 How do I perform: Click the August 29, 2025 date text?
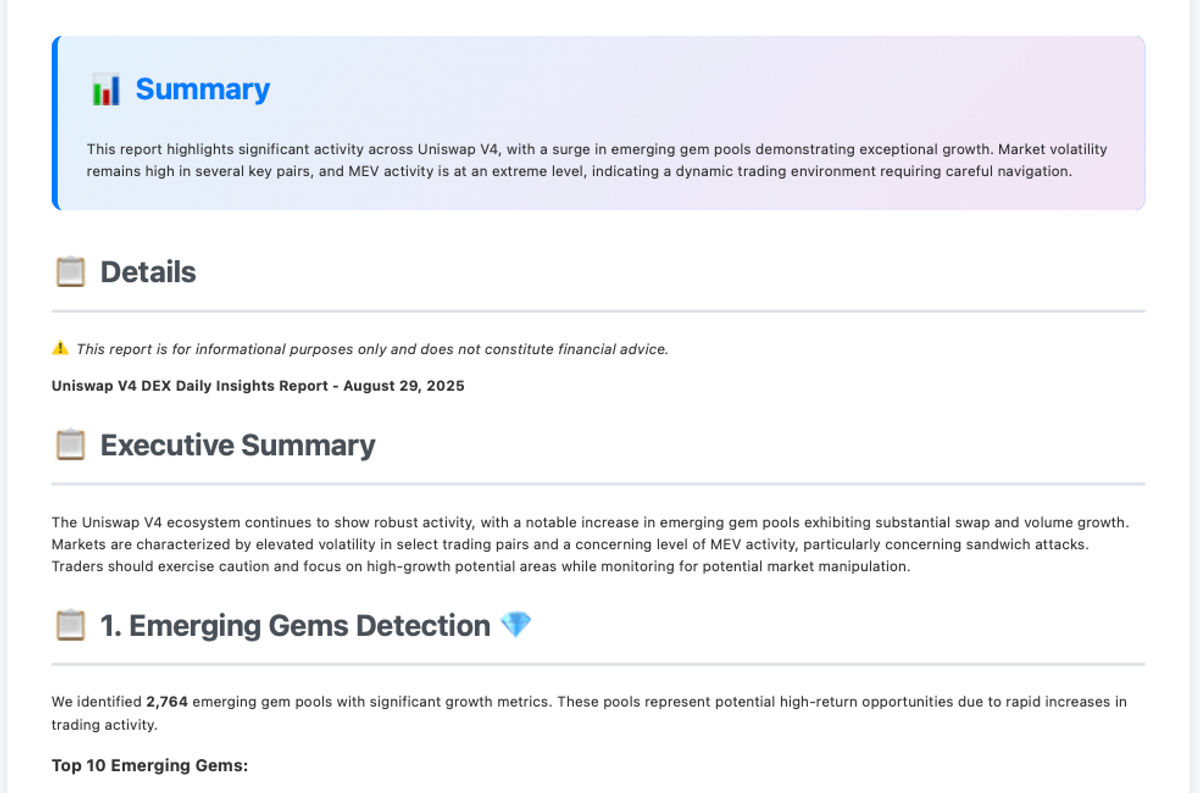coord(404,385)
